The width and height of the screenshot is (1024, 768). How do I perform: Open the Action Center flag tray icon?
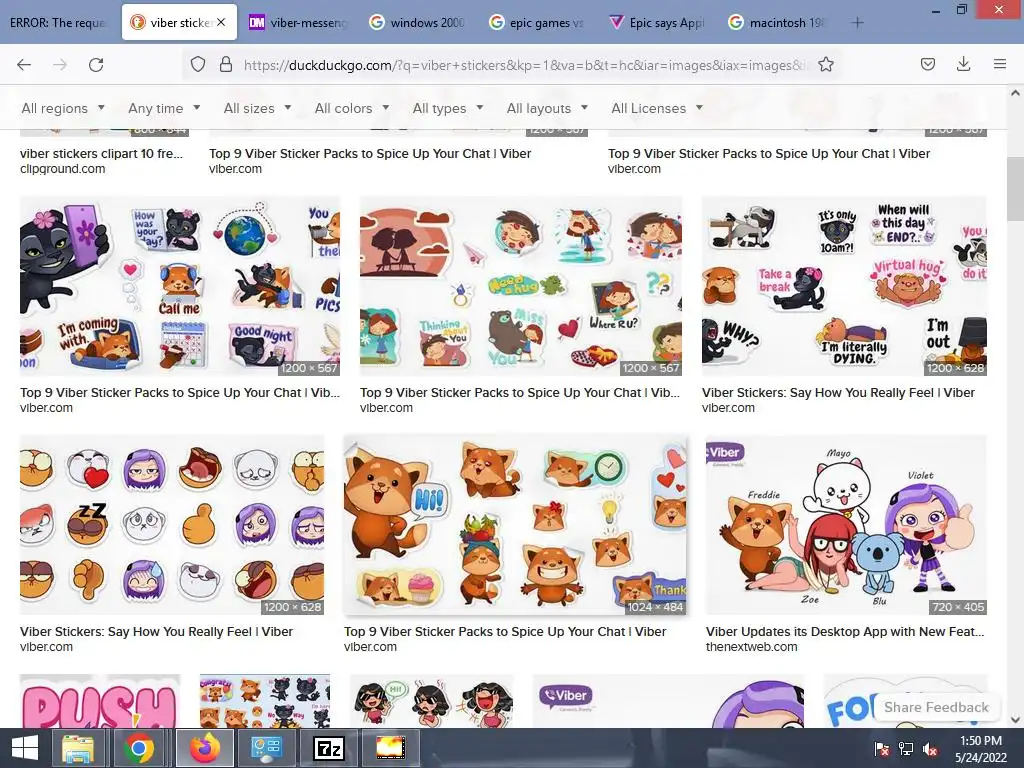(x=881, y=748)
